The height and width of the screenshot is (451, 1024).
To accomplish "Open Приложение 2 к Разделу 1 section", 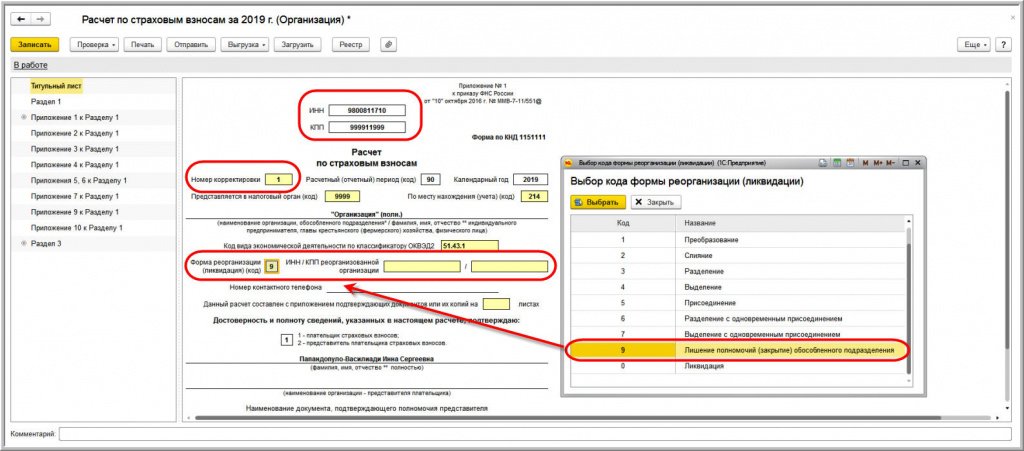I will click(75, 133).
